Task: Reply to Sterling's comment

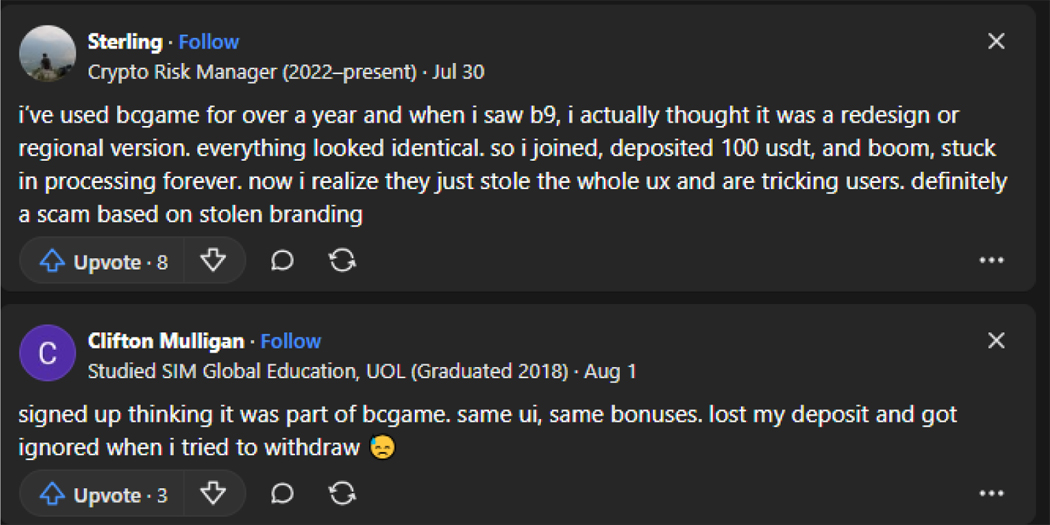Action: point(282,262)
